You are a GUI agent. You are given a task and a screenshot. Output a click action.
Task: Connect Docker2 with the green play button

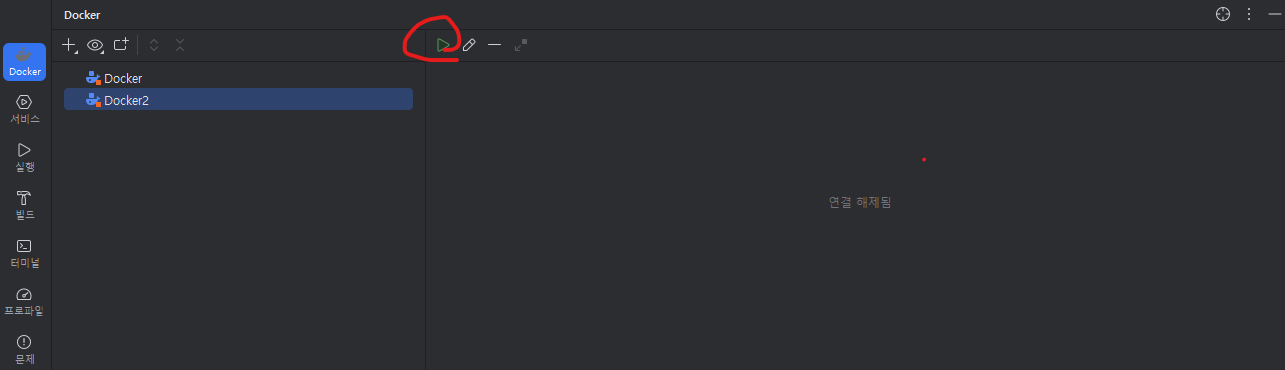(x=443, y=45)
